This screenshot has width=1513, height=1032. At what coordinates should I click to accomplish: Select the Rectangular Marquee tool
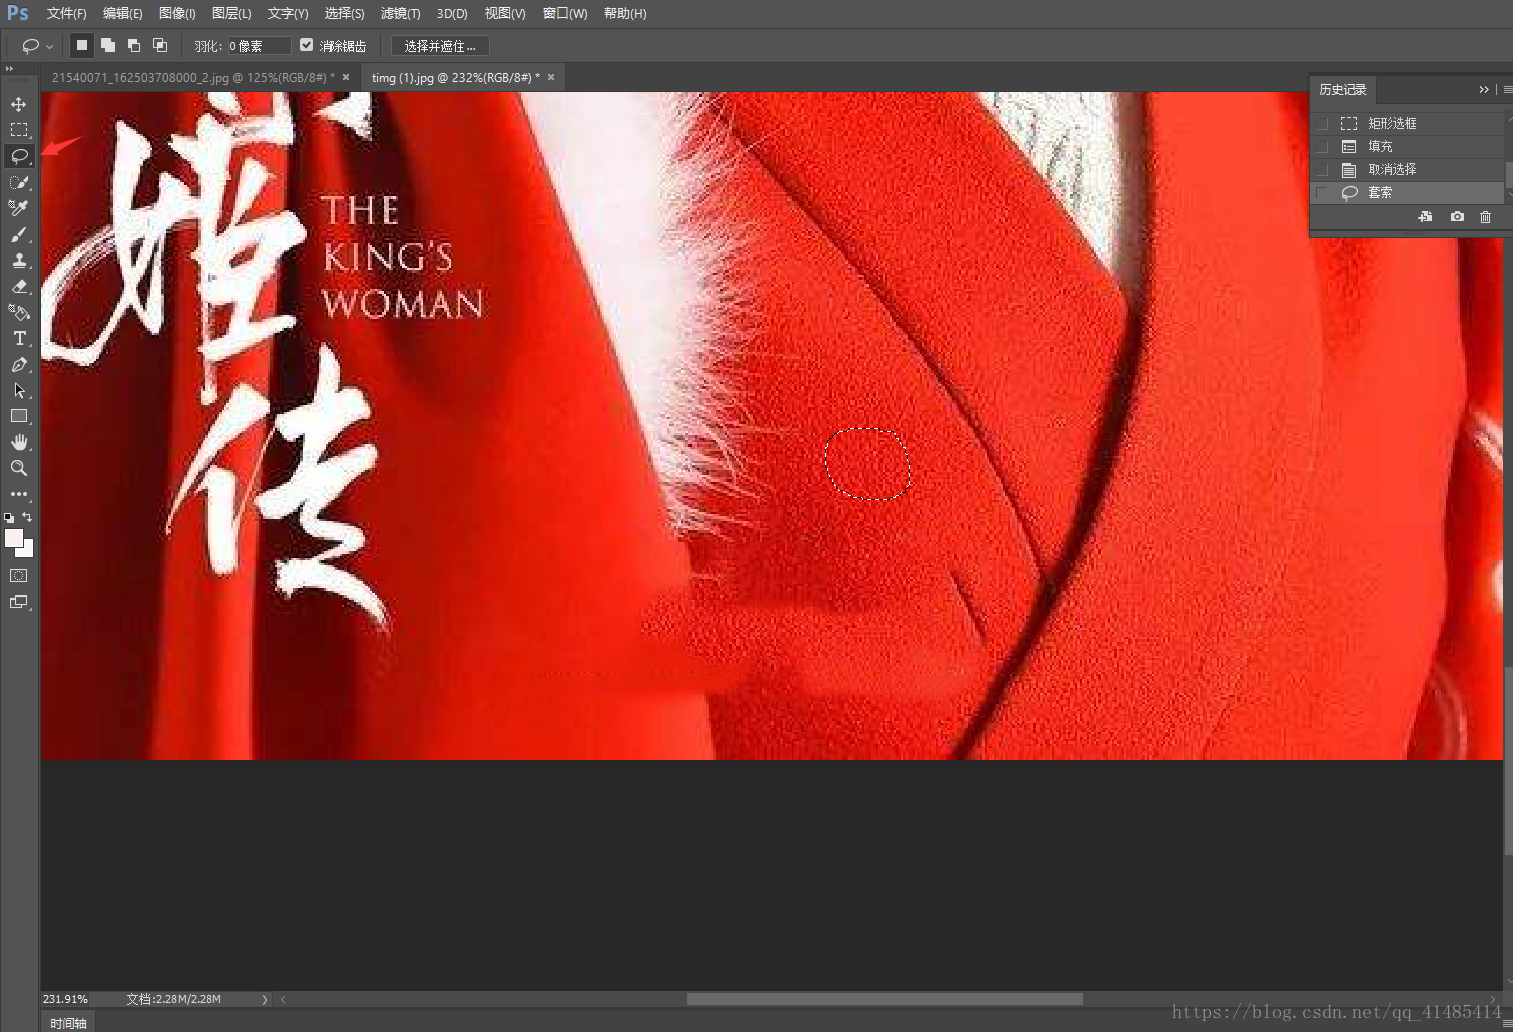pyautogui.click(x=19, y=130)
